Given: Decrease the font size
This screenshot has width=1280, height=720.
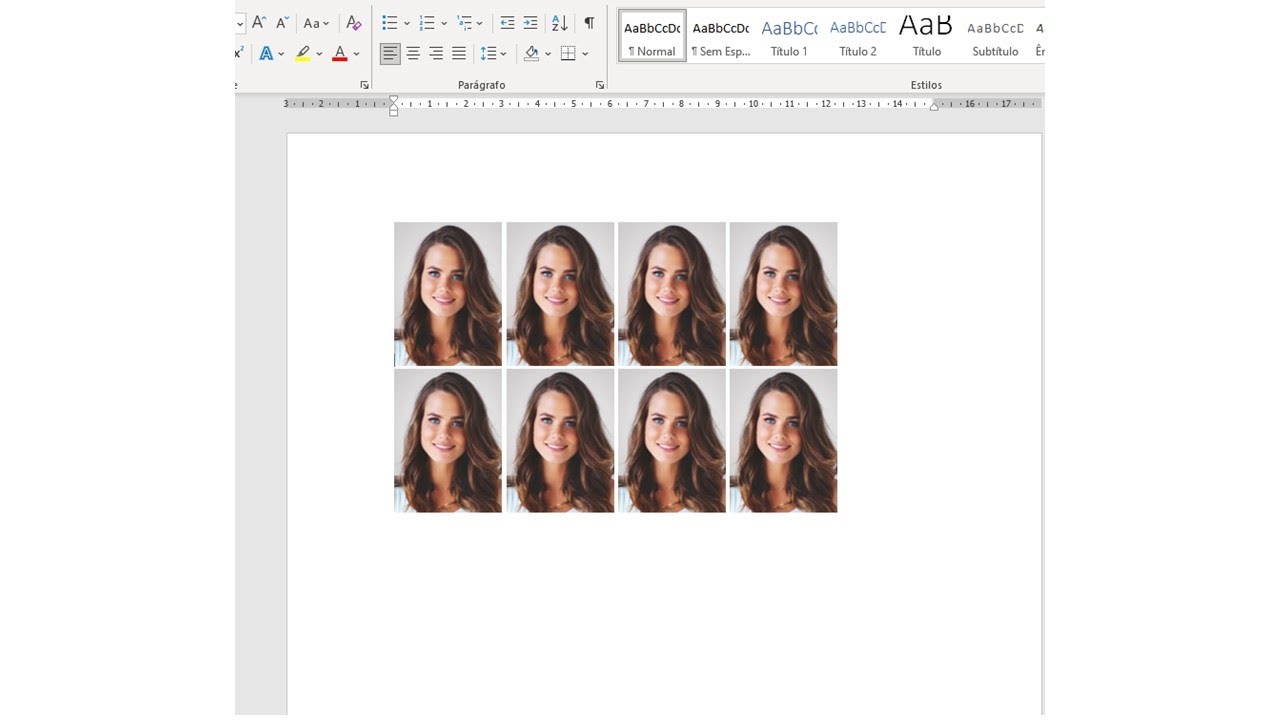Looking at the screenshot, I should coord(283,22).
